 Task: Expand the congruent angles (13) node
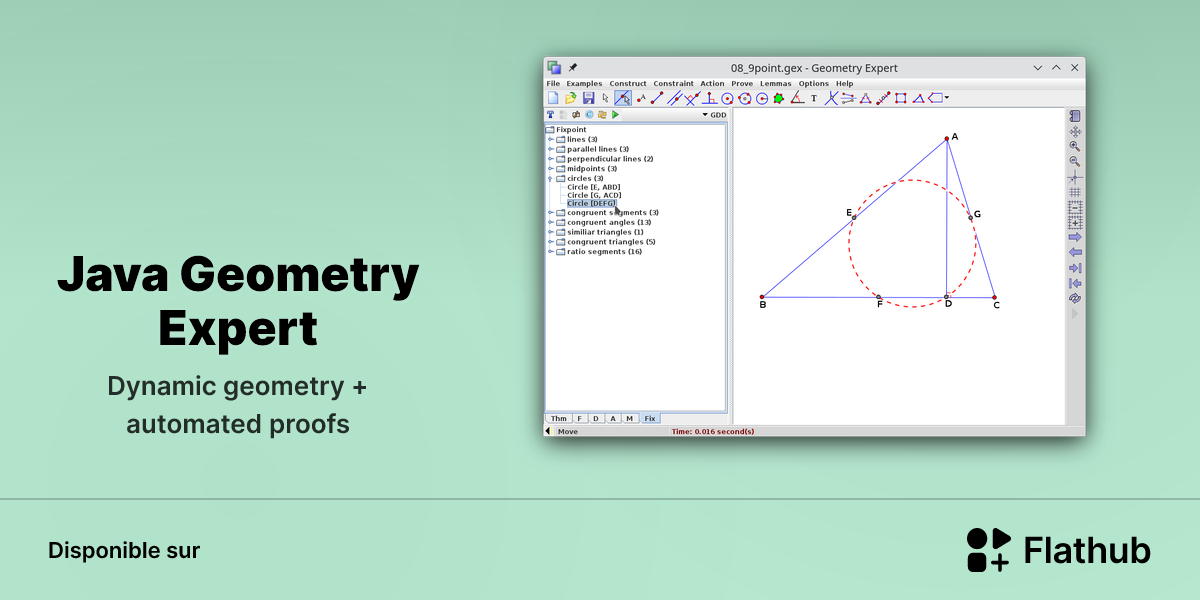pyautogui.click(x=550, y=222)
